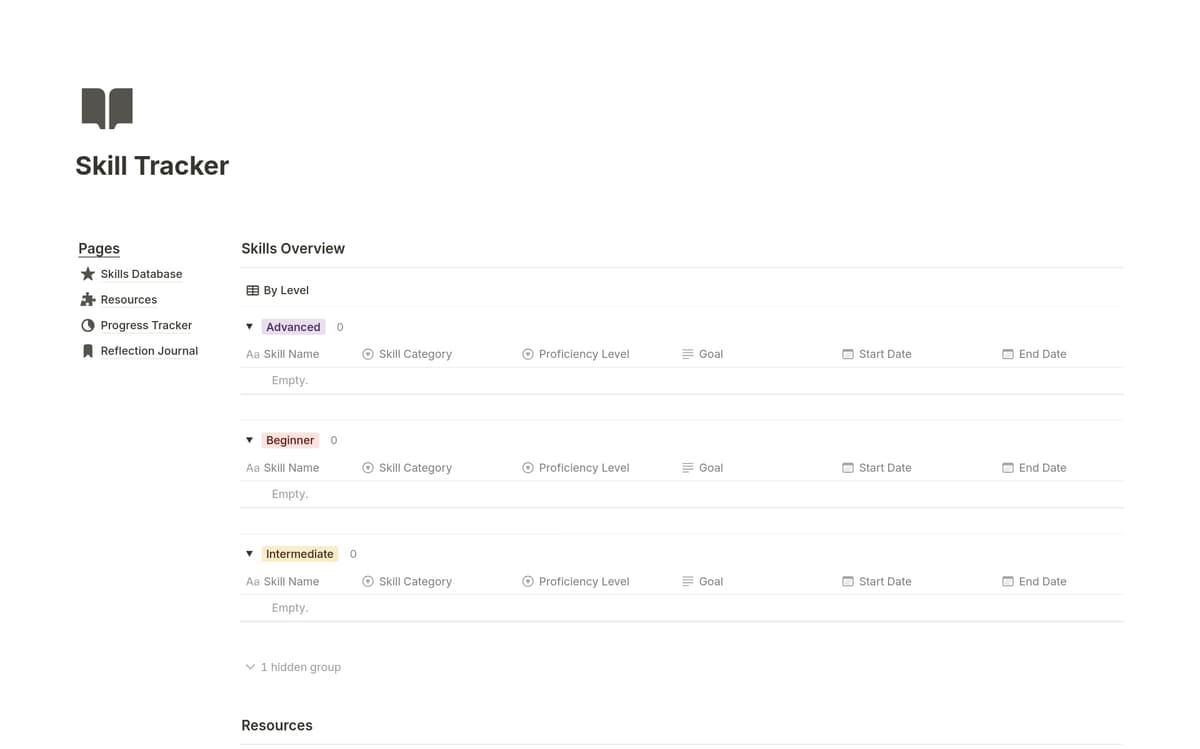Collapse the Intermediate group triangle
This screenshot has height=749, width=1200.
(x=249, y=553)
